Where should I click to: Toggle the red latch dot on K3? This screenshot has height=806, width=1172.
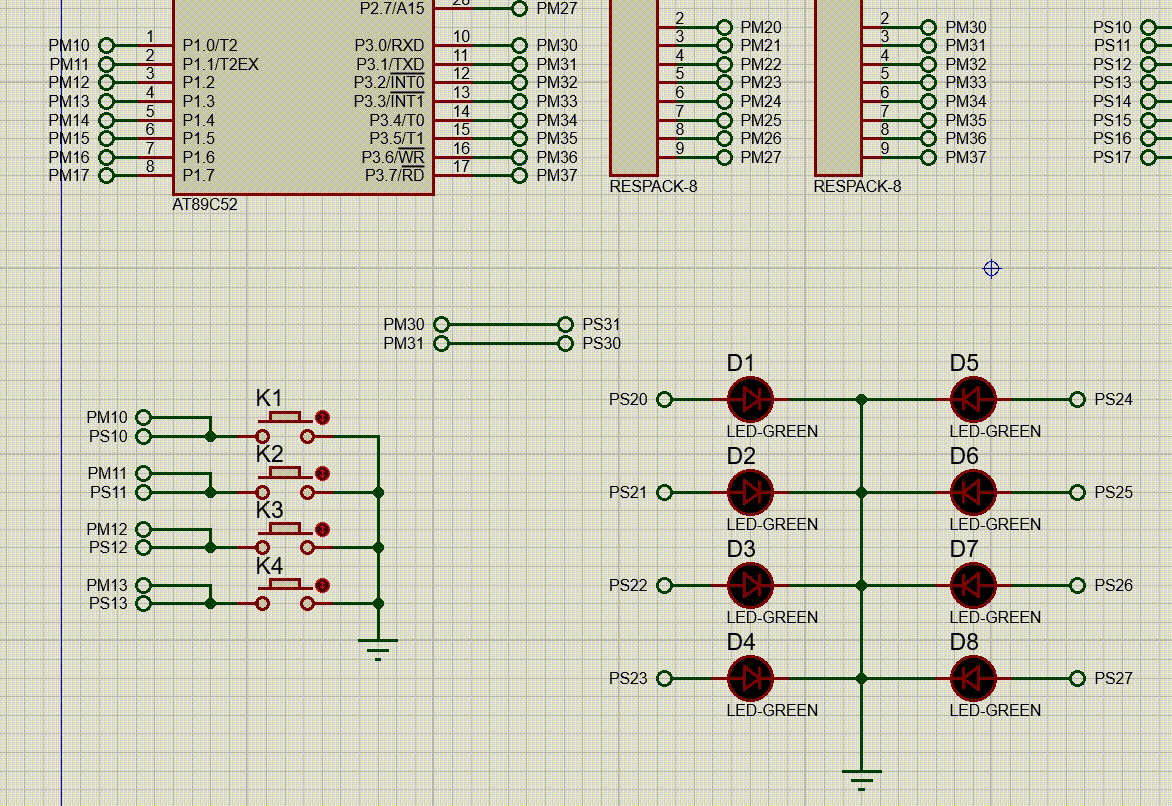pyautogui.click(x=322, y=529)
